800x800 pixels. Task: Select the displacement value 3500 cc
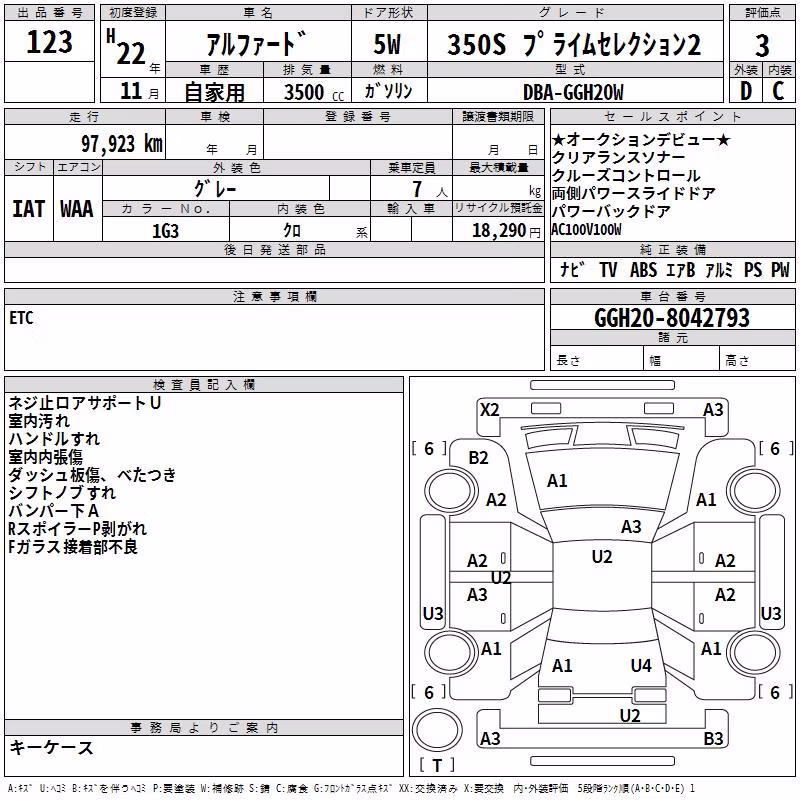[314, 92]
